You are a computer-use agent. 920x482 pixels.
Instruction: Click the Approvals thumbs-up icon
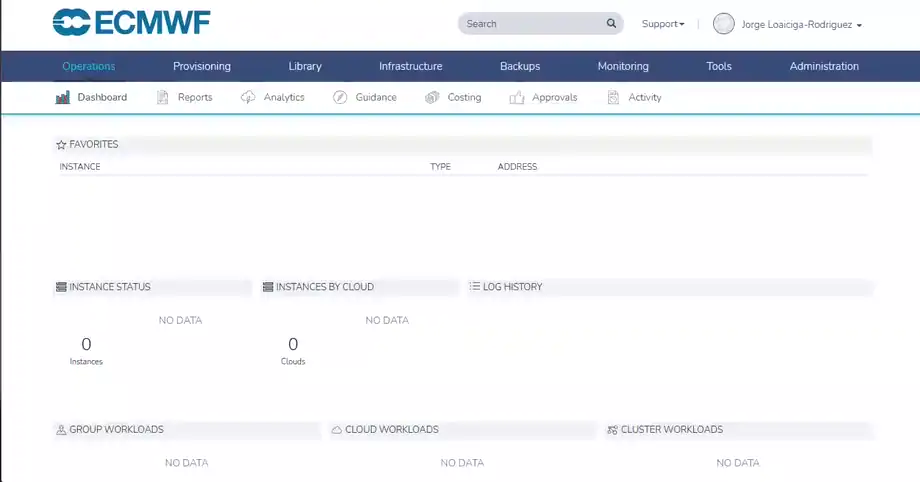click(x=516, y=97)
